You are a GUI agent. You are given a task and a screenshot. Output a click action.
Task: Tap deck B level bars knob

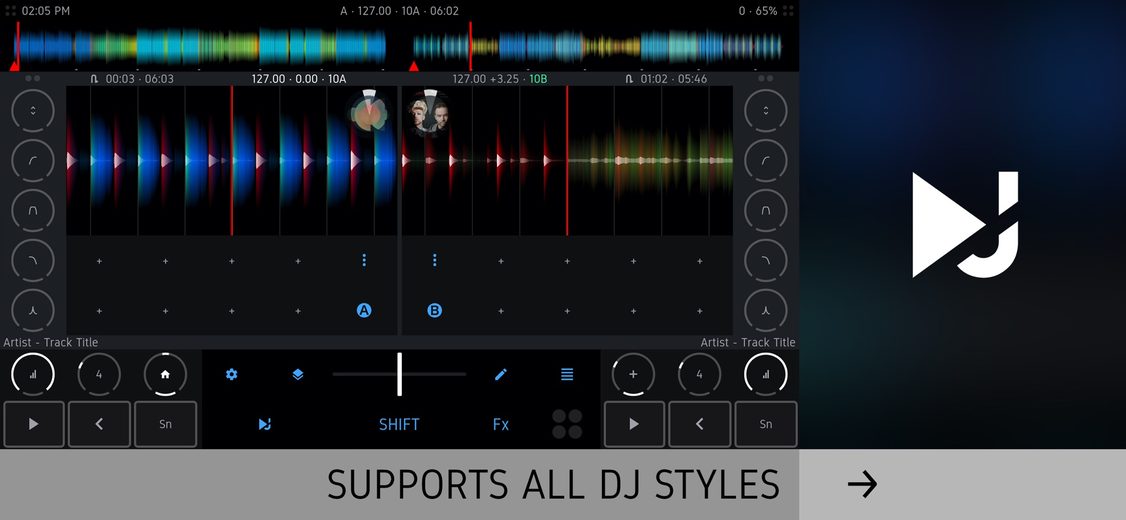point(766,374)
